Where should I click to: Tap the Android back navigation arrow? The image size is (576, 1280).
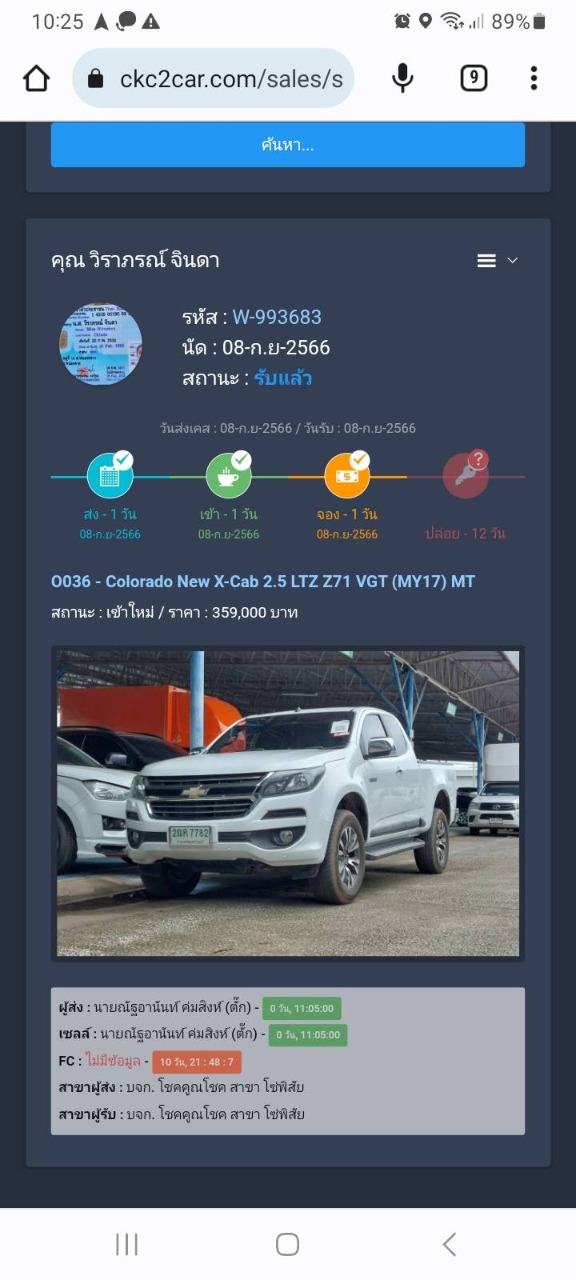coord(449,1244)
